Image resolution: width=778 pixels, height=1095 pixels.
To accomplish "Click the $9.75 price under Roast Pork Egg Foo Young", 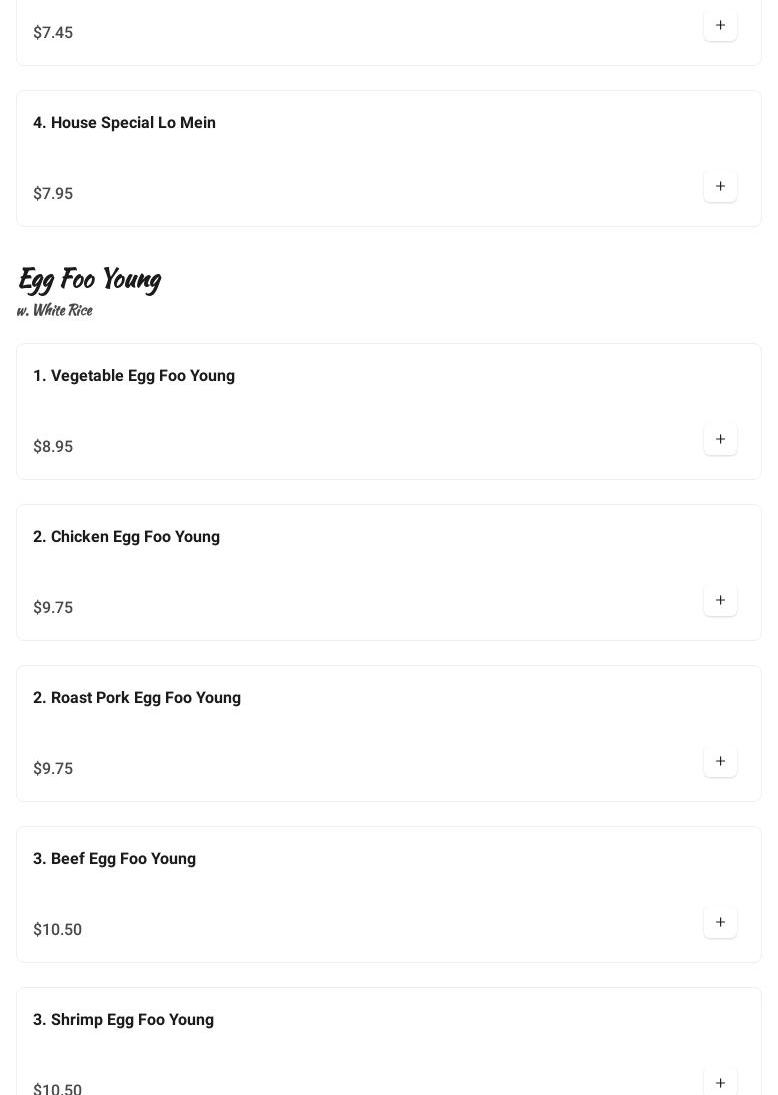I will (x=53, y=768).
